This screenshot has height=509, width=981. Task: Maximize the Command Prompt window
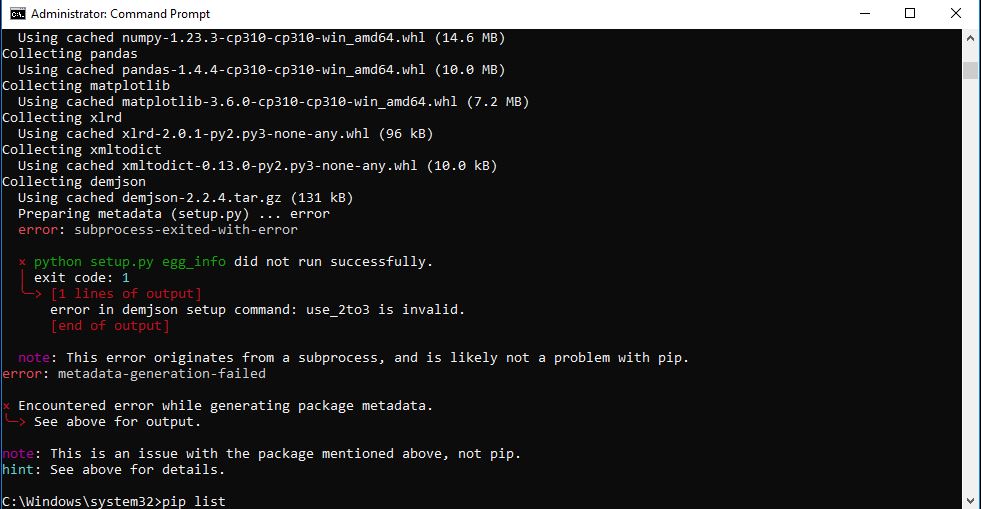point(910,13)
